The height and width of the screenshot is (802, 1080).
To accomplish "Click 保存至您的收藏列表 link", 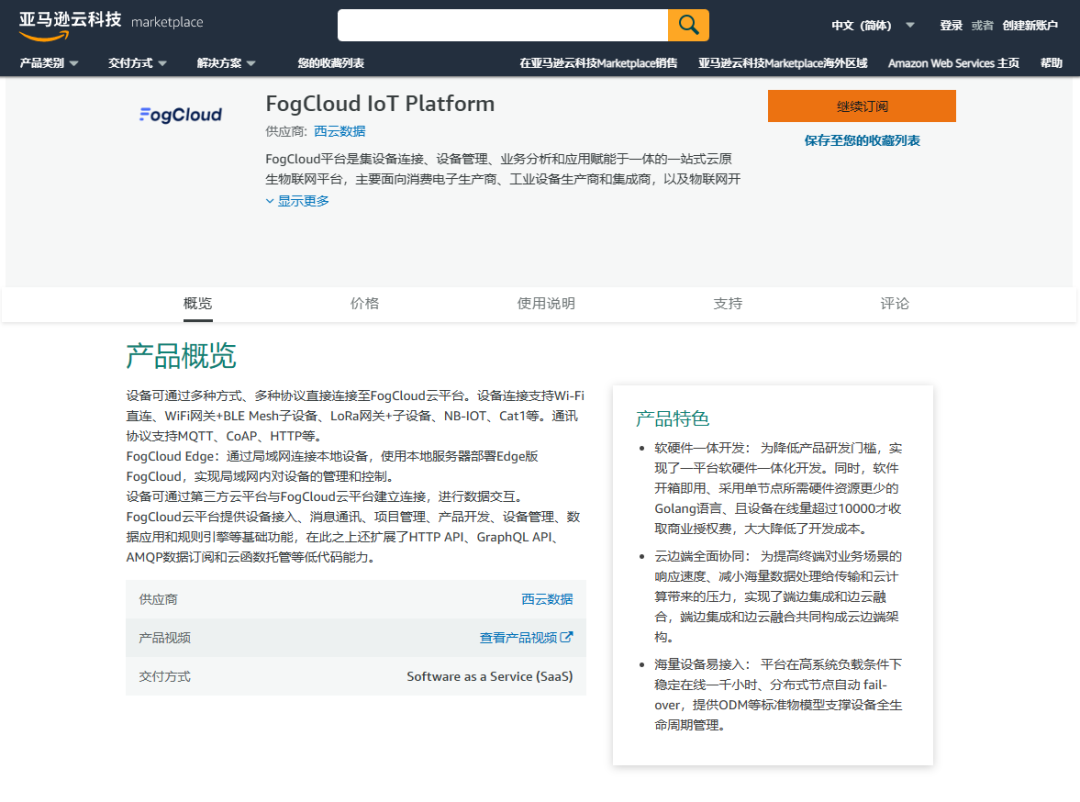I will (x=862, y=141).
